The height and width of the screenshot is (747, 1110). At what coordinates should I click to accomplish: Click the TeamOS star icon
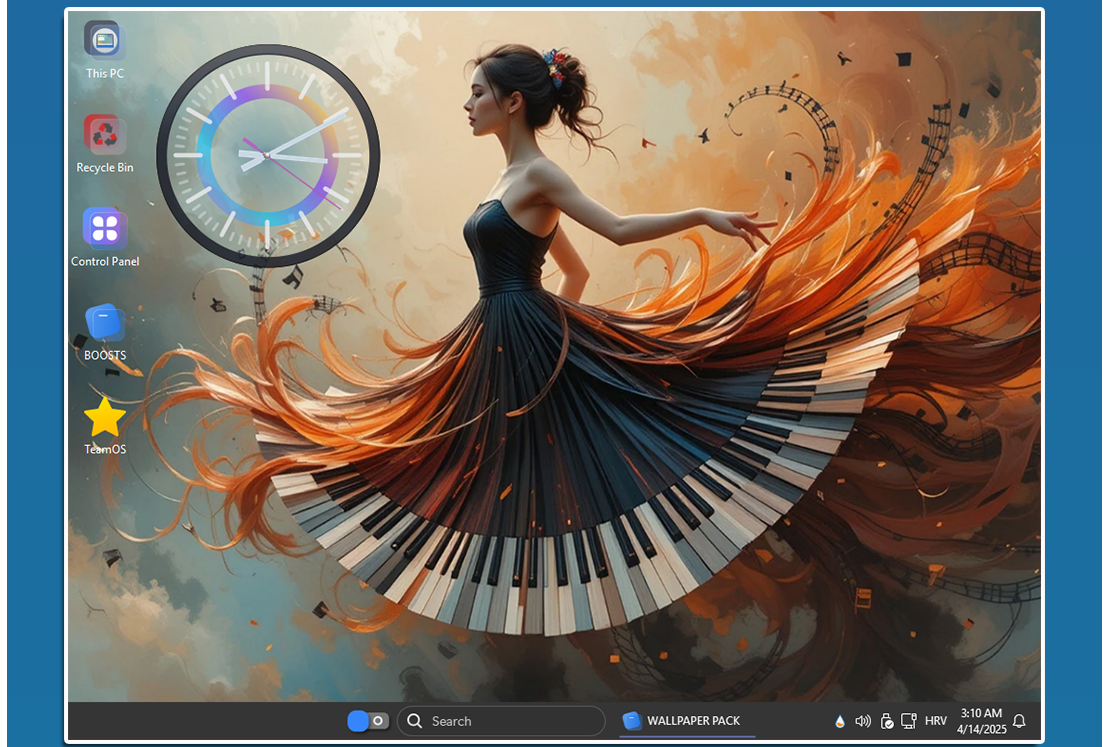click(x=104, y=417)
